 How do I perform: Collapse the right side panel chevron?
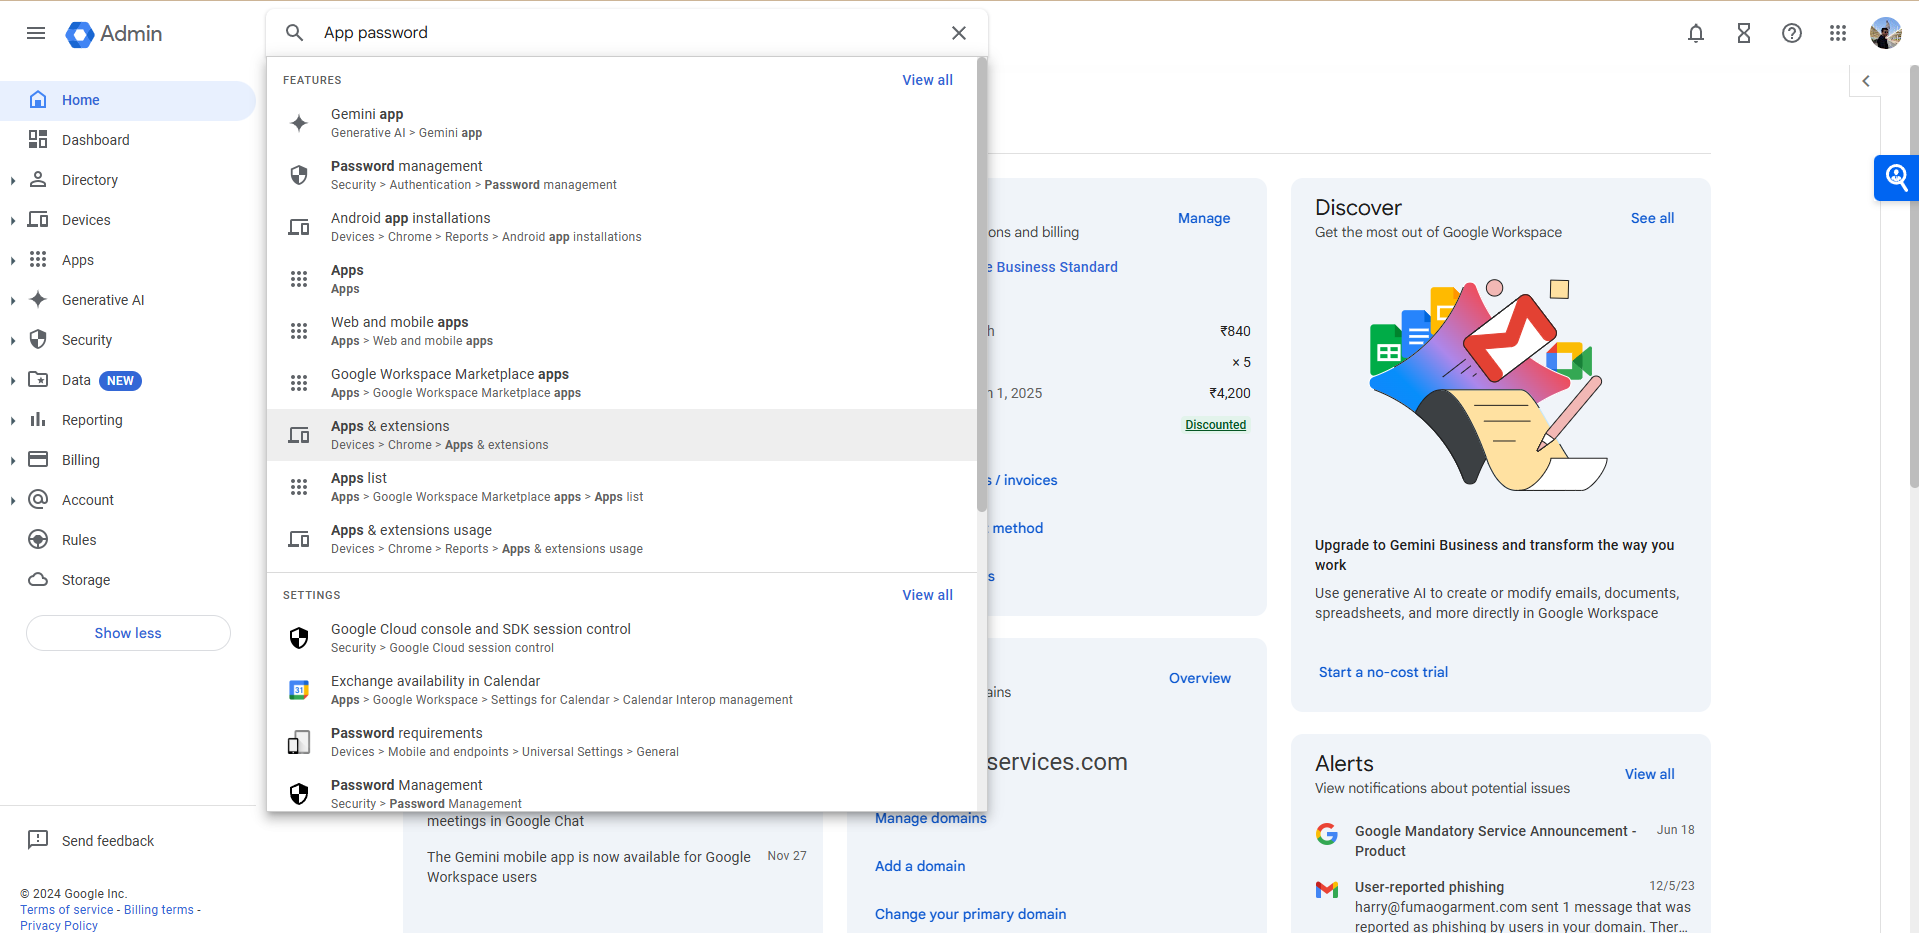(x=1865, y=81)
